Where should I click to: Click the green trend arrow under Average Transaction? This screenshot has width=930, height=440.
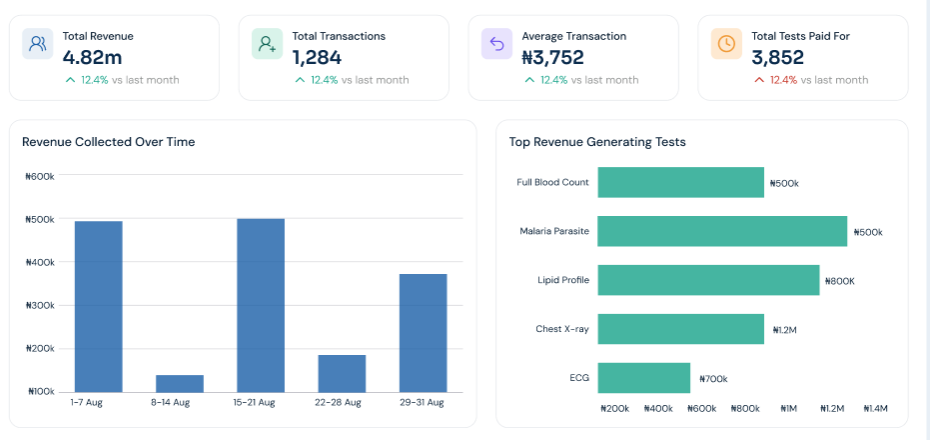[529, 80]
